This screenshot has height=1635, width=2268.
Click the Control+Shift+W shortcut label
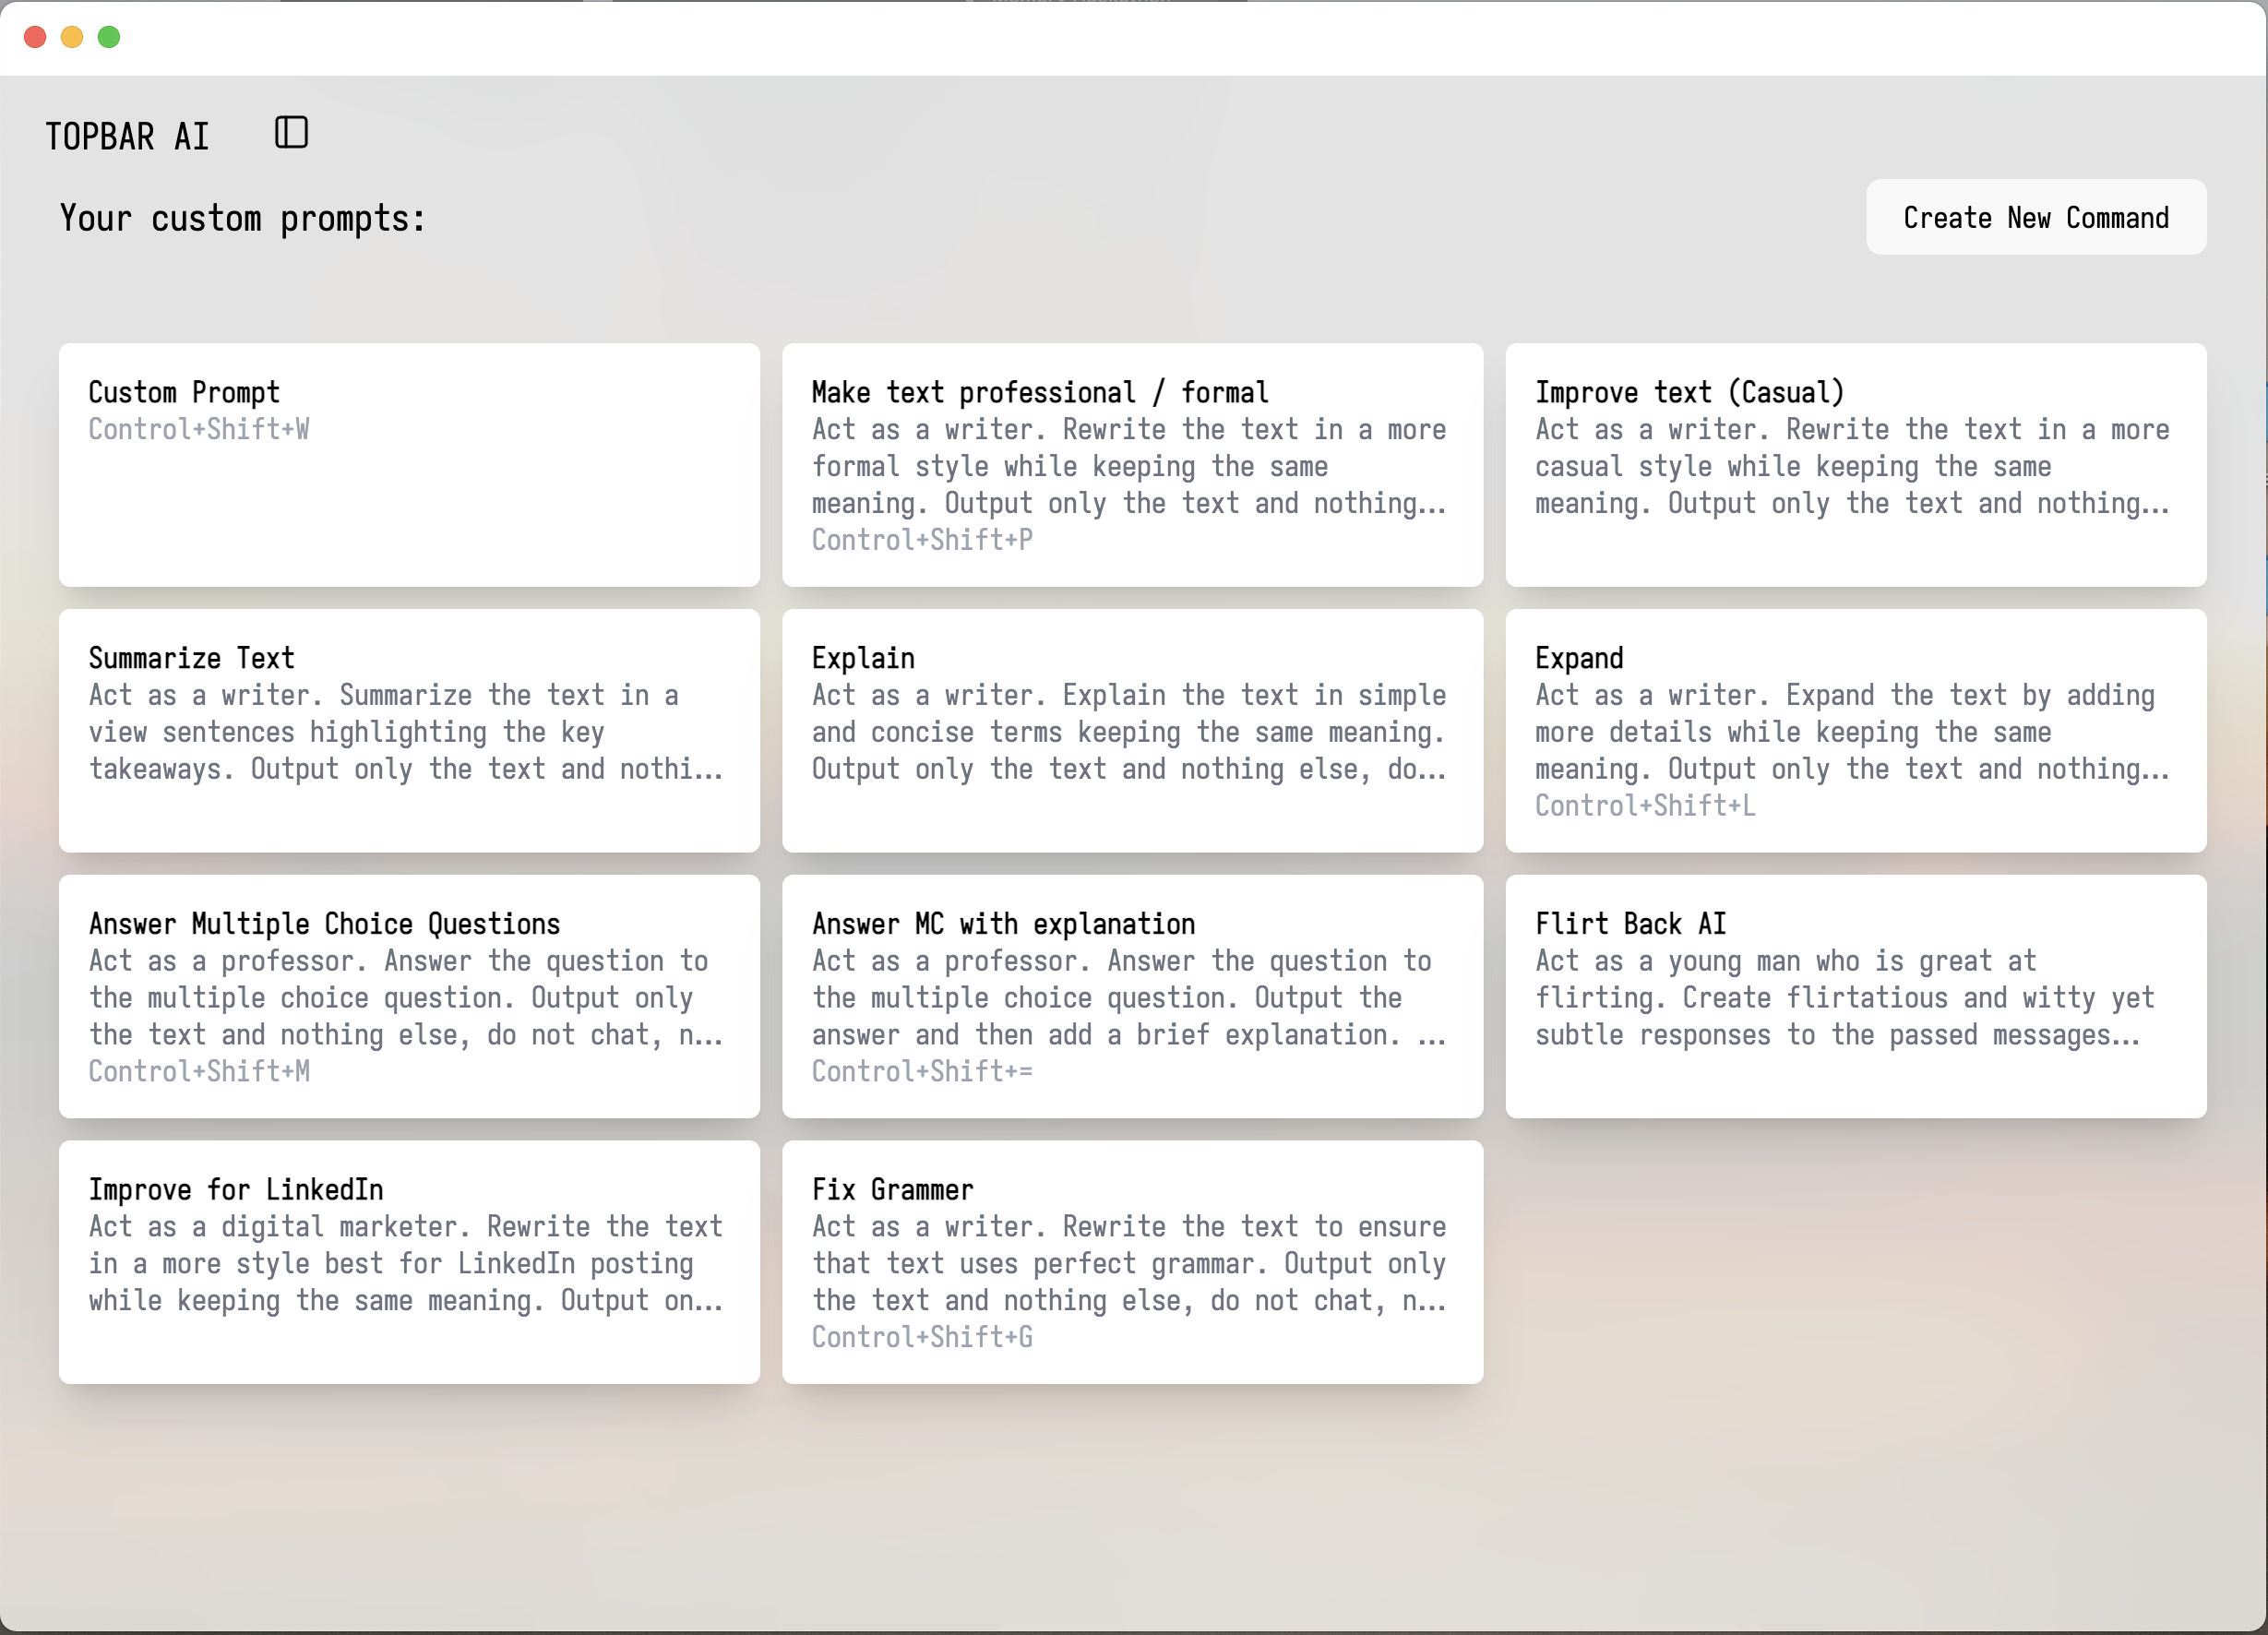tap(199, 429)
